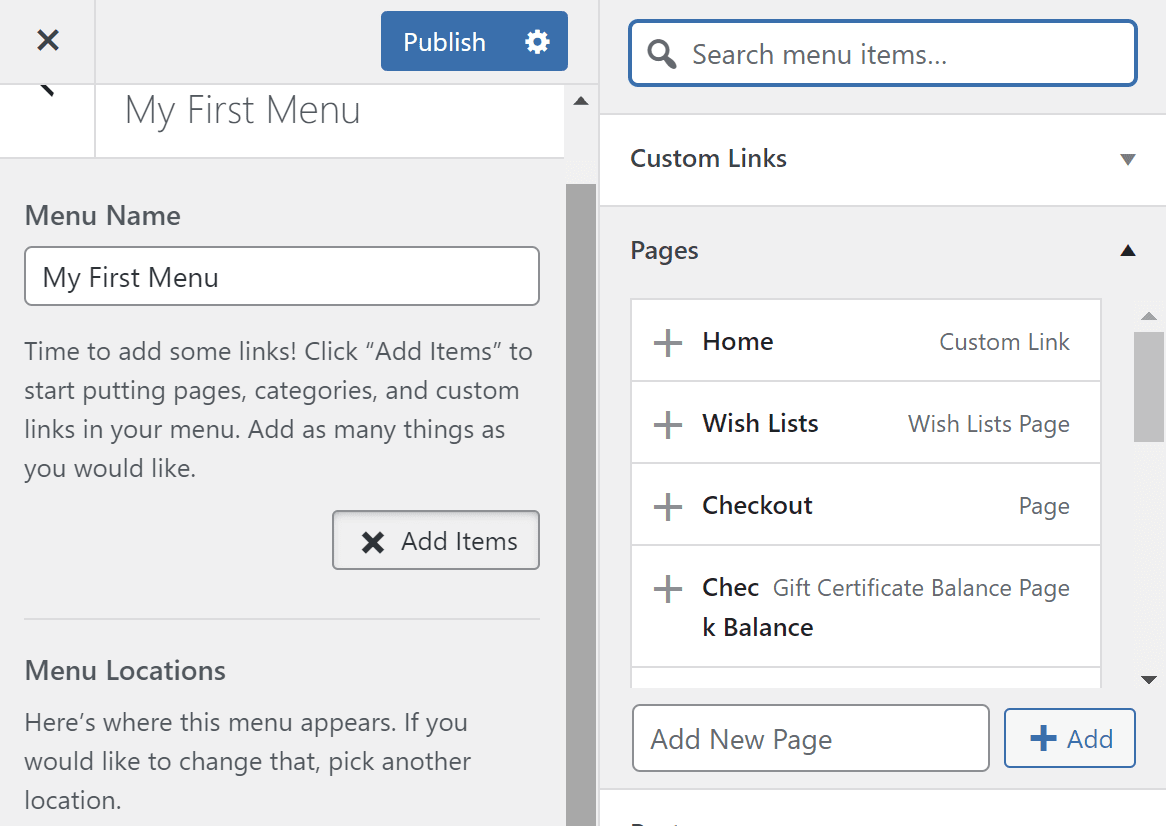The height and width of the screenshot is (826, 1166).
Task: Click the plus icon beside Wish Lists
Action: coord(667,423)
